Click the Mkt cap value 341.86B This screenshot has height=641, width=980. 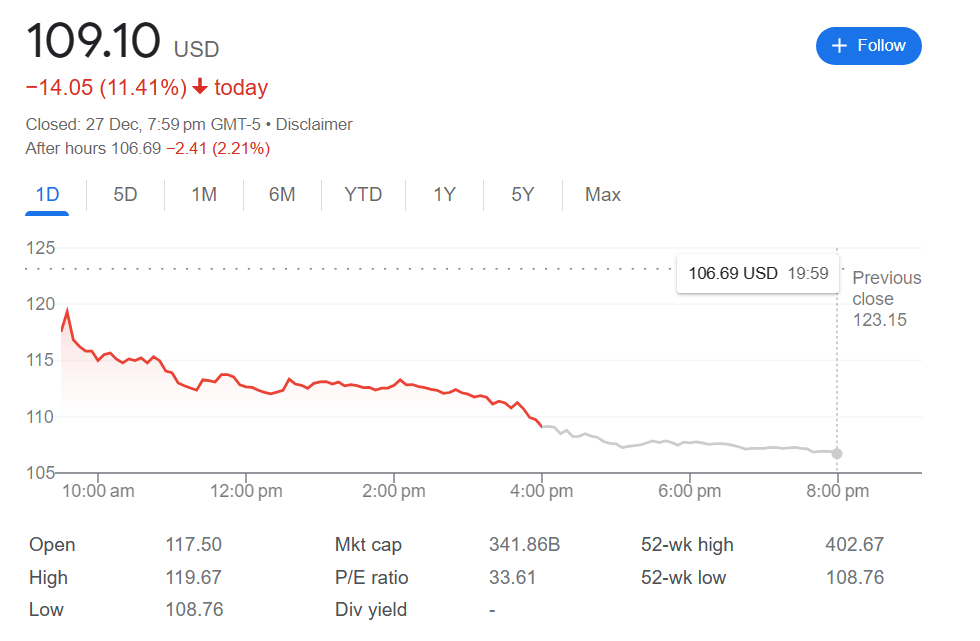coord(524,545)
